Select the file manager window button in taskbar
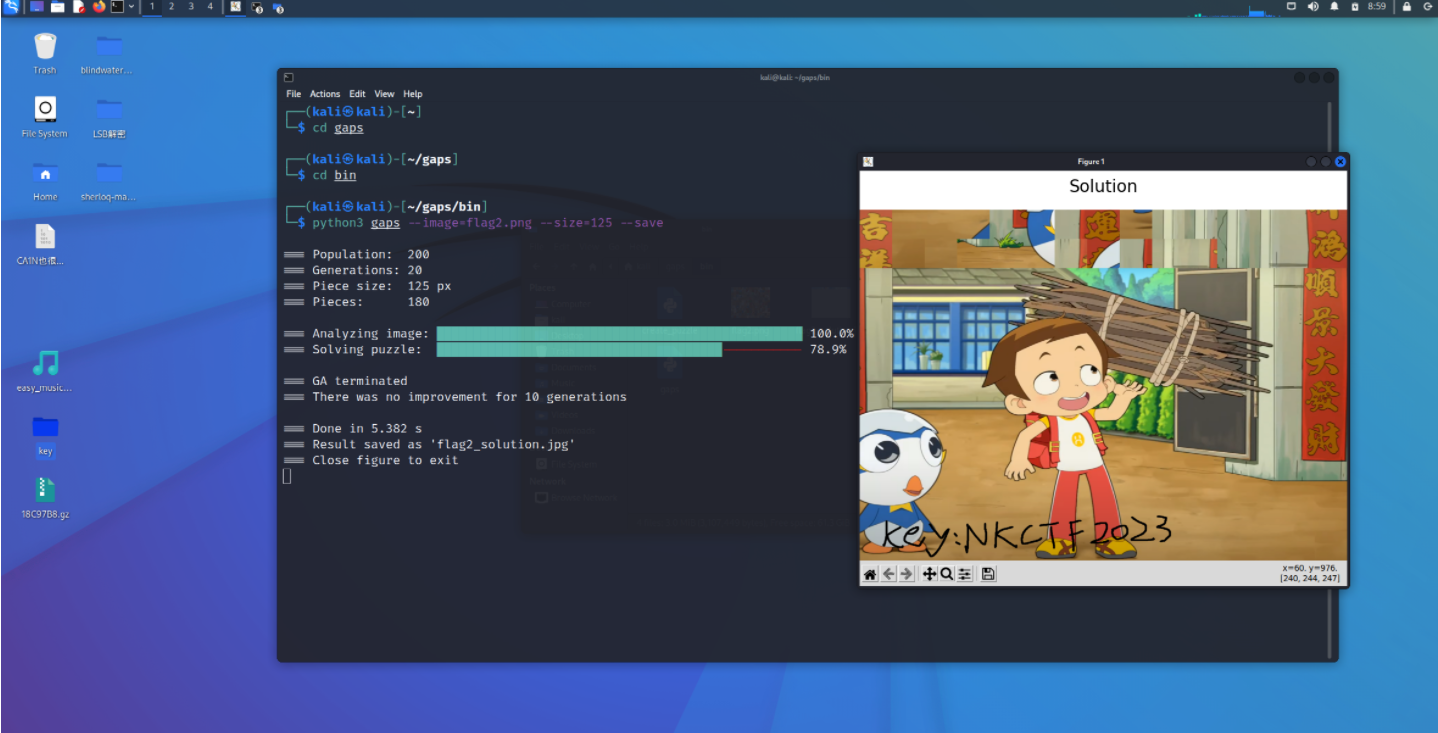This screenshot has width=1438, height=733. pyautogui.click(x=278, y=7)
